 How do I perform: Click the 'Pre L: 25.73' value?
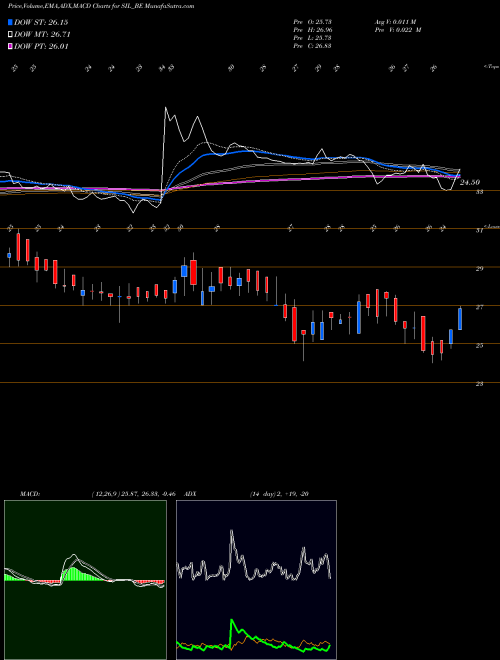point(312,38)
